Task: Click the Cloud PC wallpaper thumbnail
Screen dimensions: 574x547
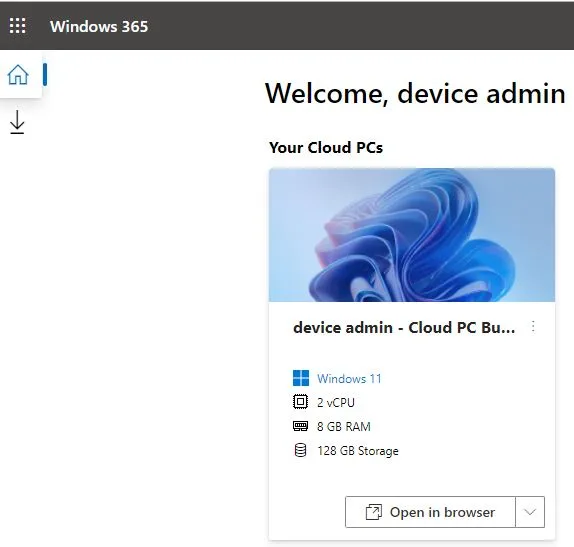Action: pos(412,235)
